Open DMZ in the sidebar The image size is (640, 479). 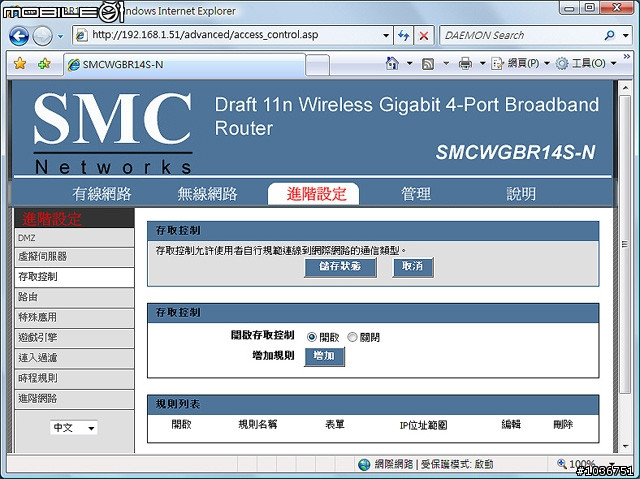tap(74, 238)
